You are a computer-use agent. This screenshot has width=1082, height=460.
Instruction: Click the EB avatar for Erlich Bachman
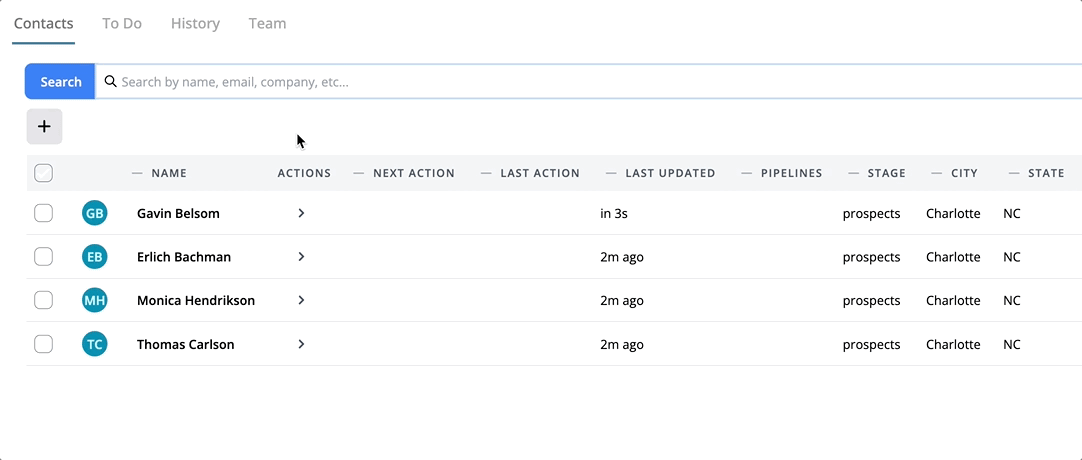coord(94,257)
